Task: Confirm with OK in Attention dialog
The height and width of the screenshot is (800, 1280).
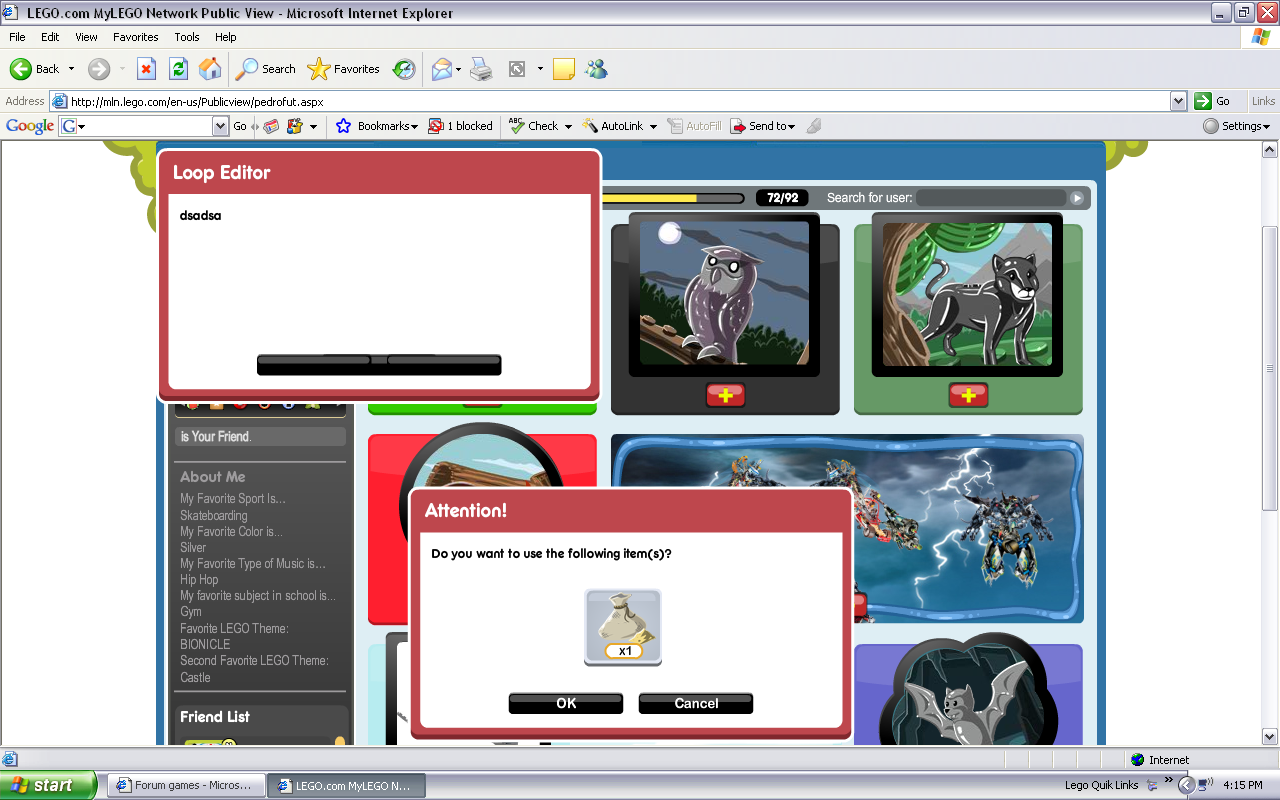Action: point(566,703)
